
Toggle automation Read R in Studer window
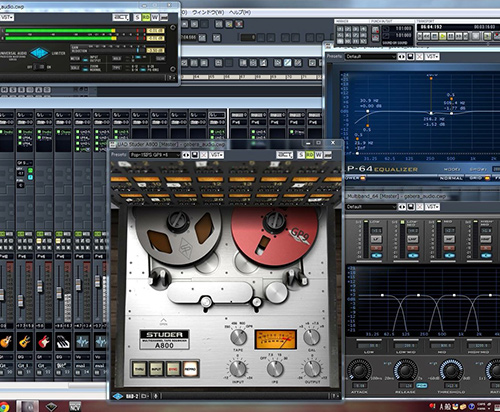pos(310,155)
